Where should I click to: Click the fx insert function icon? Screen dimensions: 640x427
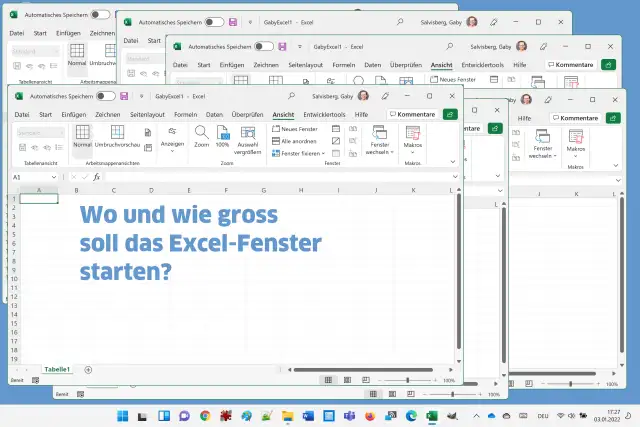point(97,177)
